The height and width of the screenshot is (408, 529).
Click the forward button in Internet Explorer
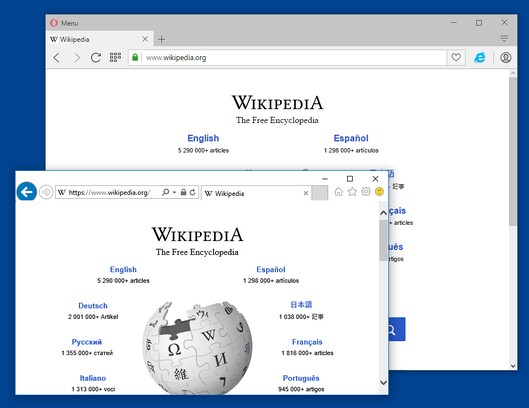46,192
